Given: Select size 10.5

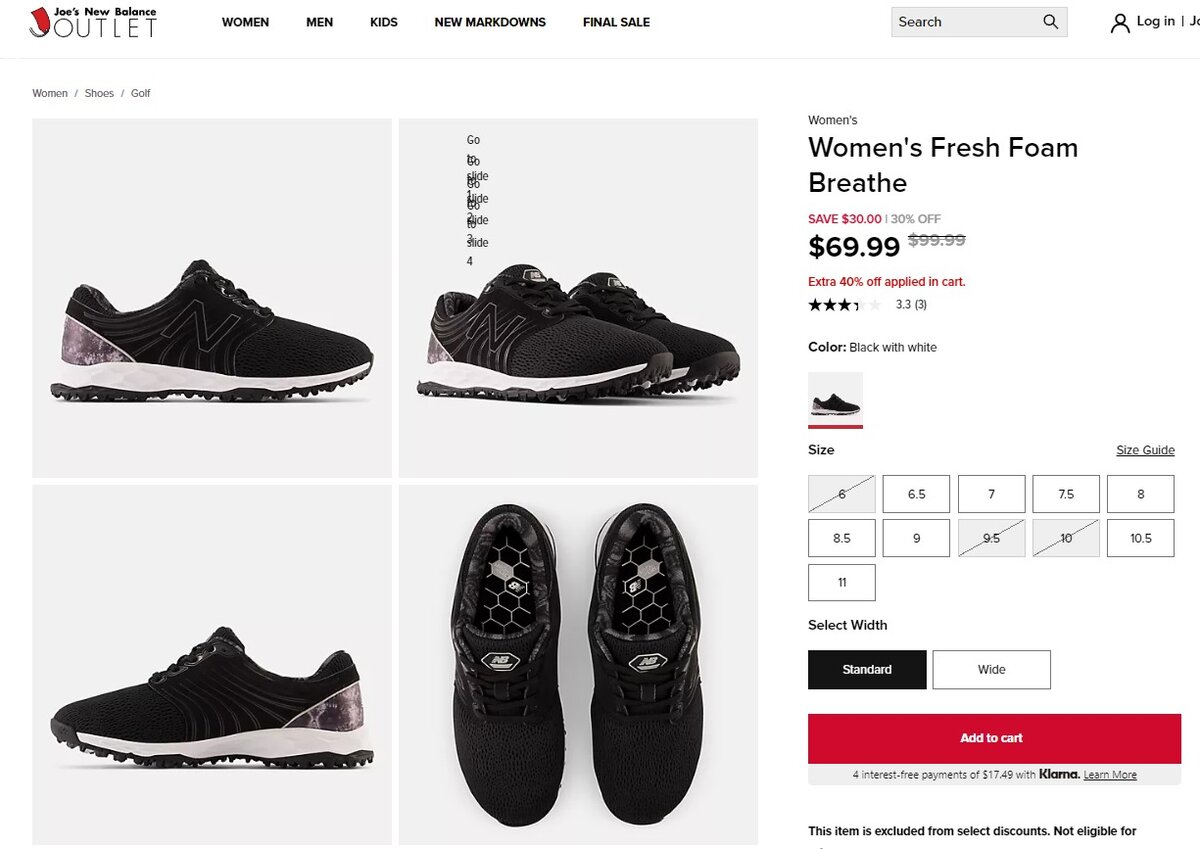Looking at the screenshot, I should click(1141, 538).
